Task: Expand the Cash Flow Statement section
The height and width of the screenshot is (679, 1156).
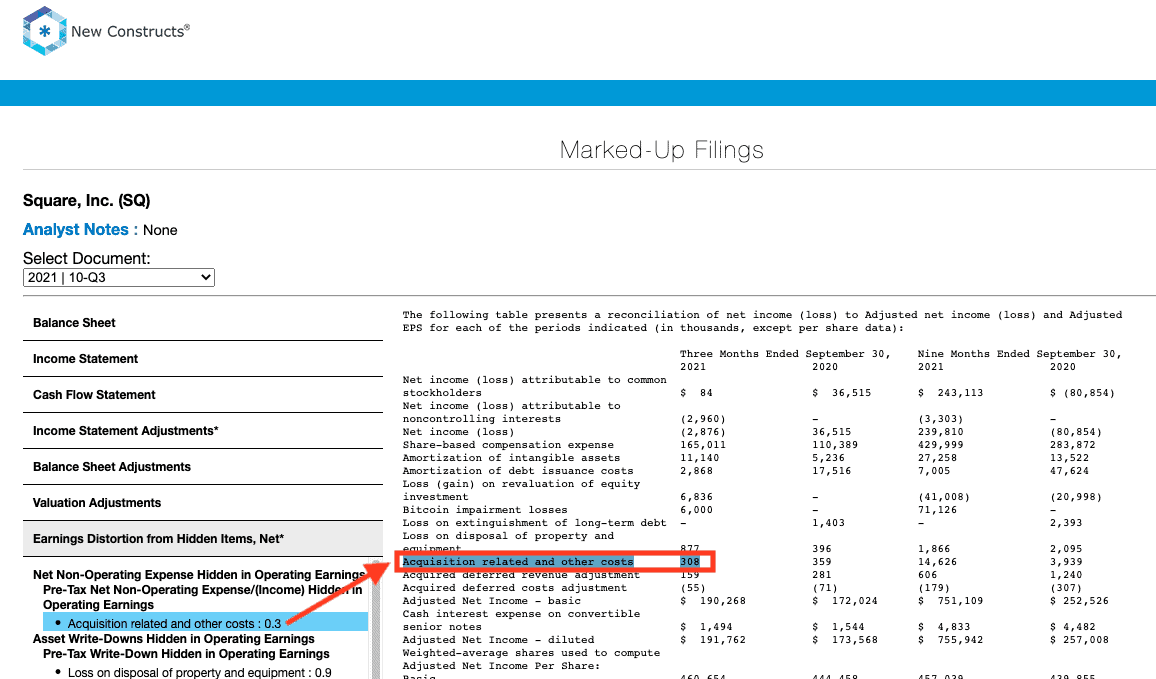Action: point(203,395)
